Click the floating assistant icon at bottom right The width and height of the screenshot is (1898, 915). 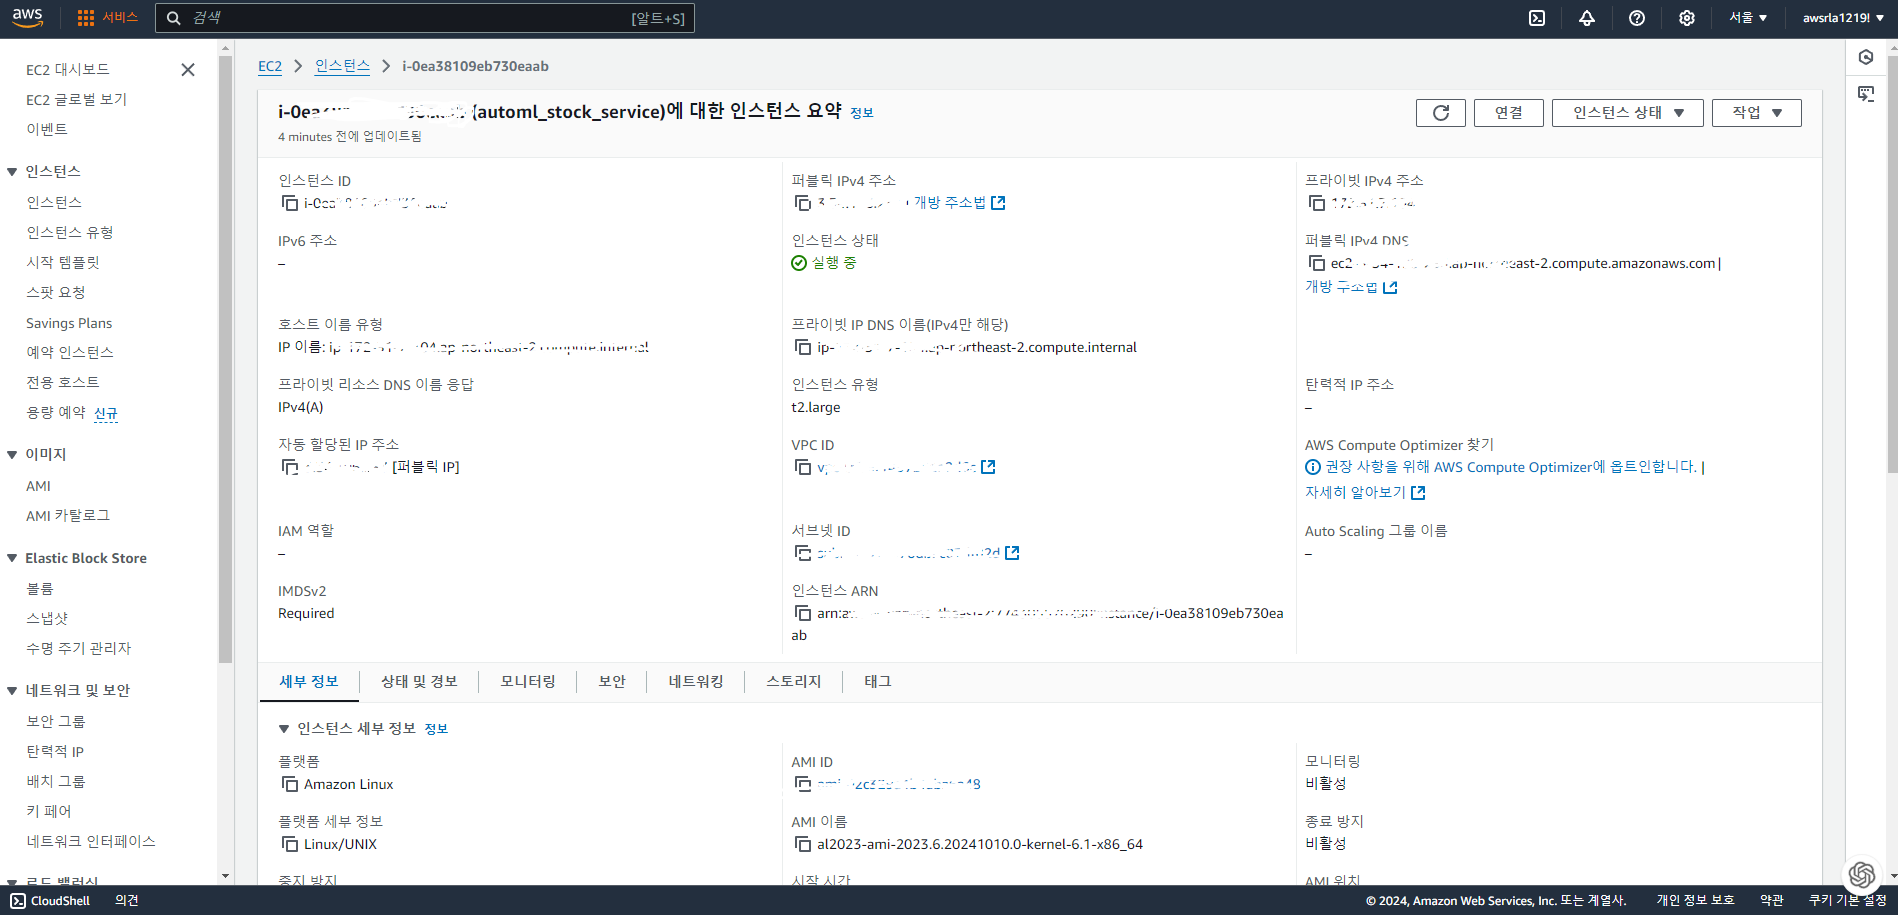point(1861,875)
